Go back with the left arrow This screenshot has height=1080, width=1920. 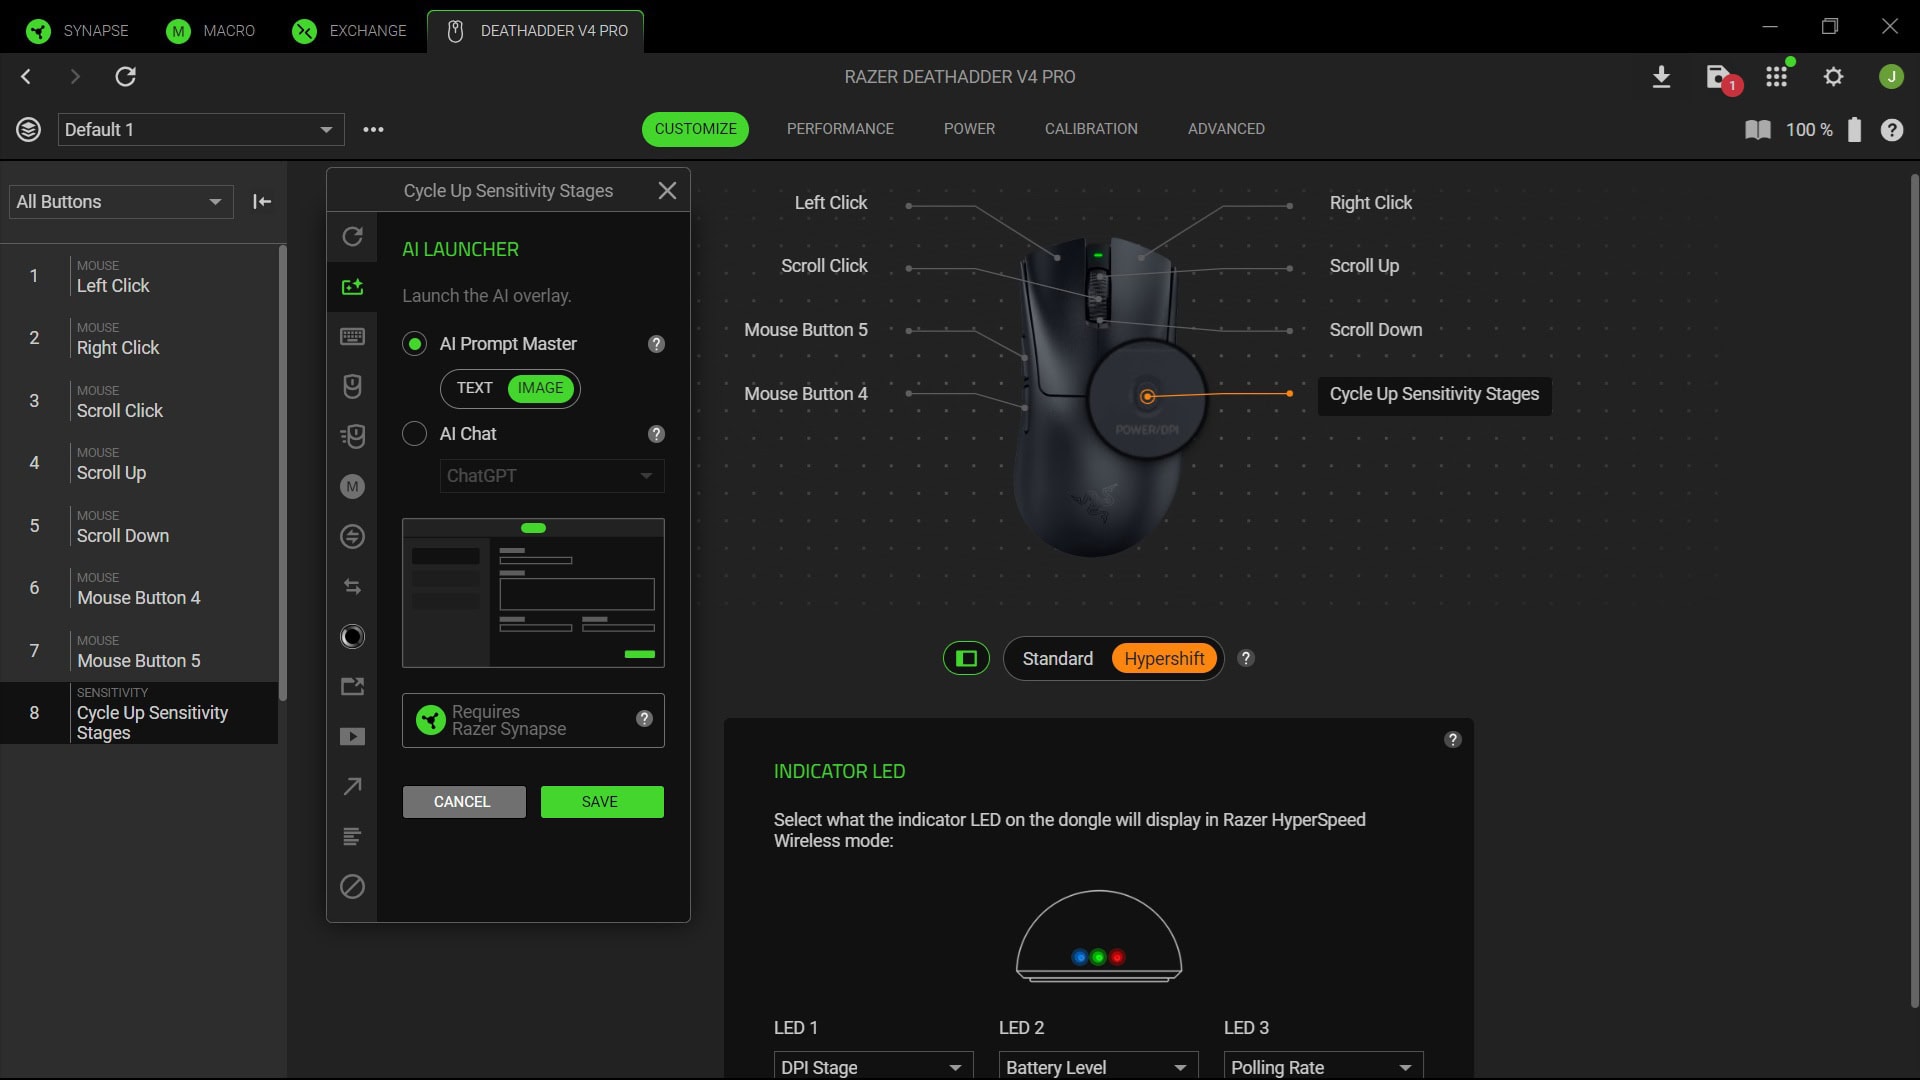[27, 77]
